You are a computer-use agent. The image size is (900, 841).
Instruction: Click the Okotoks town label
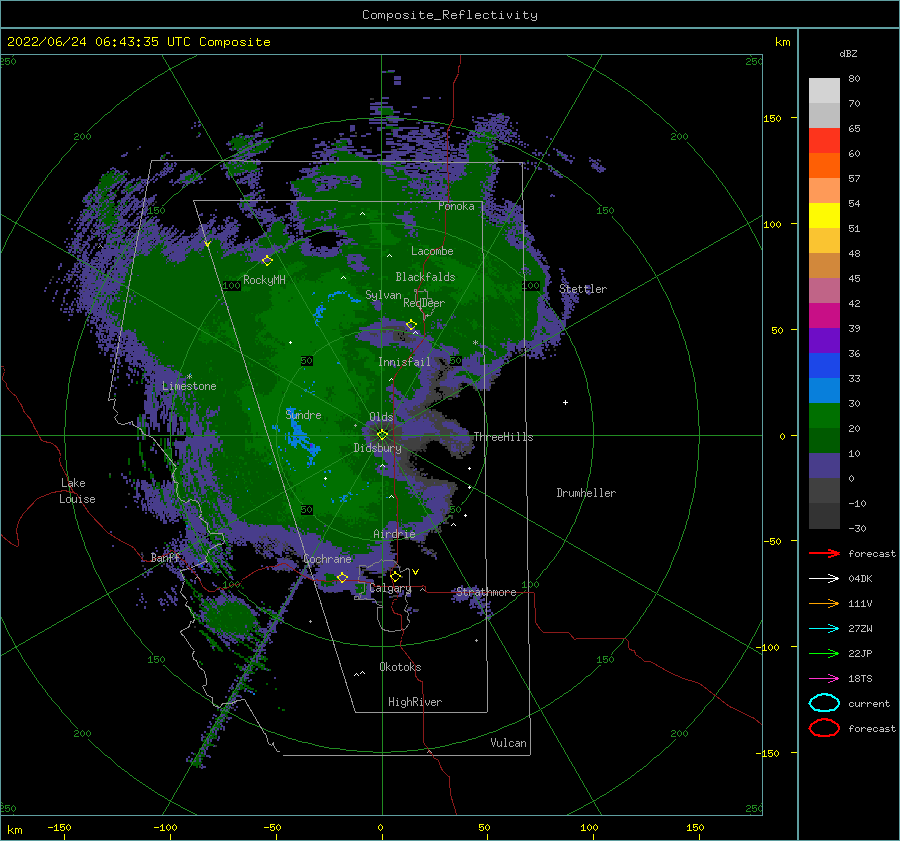coord(400,667)
